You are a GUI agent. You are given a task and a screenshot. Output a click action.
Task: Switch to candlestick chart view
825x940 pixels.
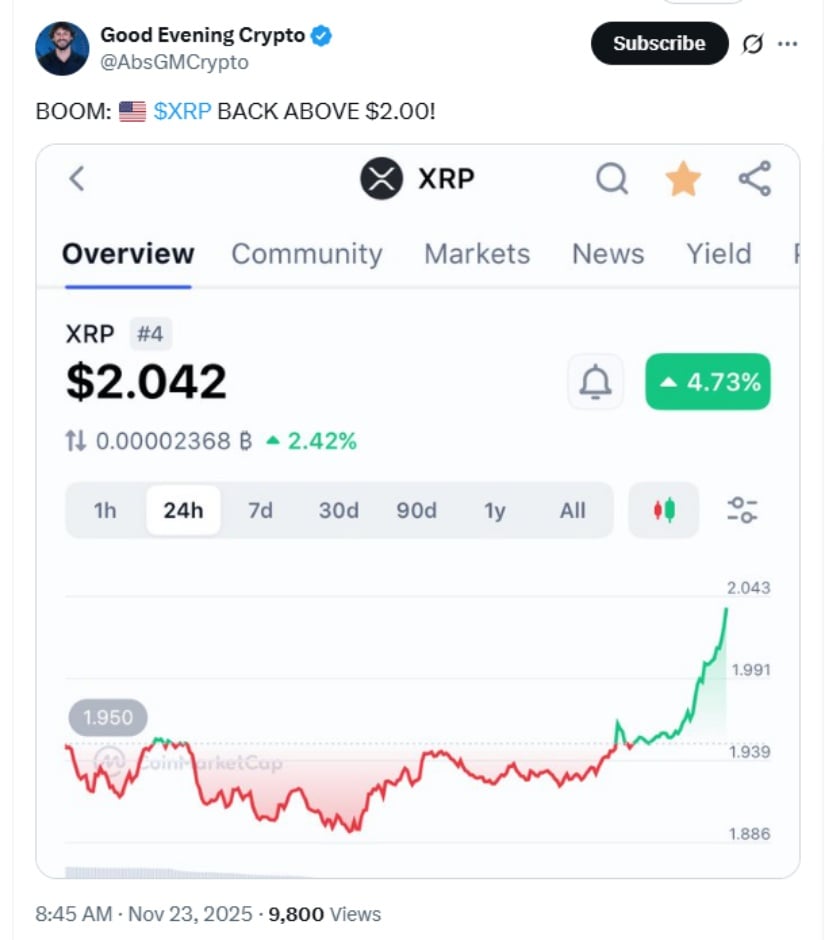pos(664,510)
